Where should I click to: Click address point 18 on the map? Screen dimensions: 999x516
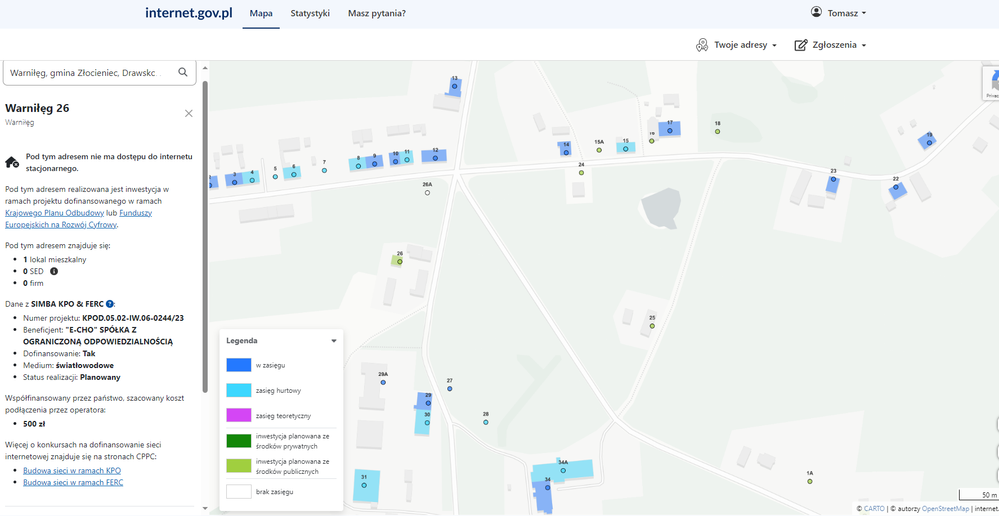click(x=717, y=131)
